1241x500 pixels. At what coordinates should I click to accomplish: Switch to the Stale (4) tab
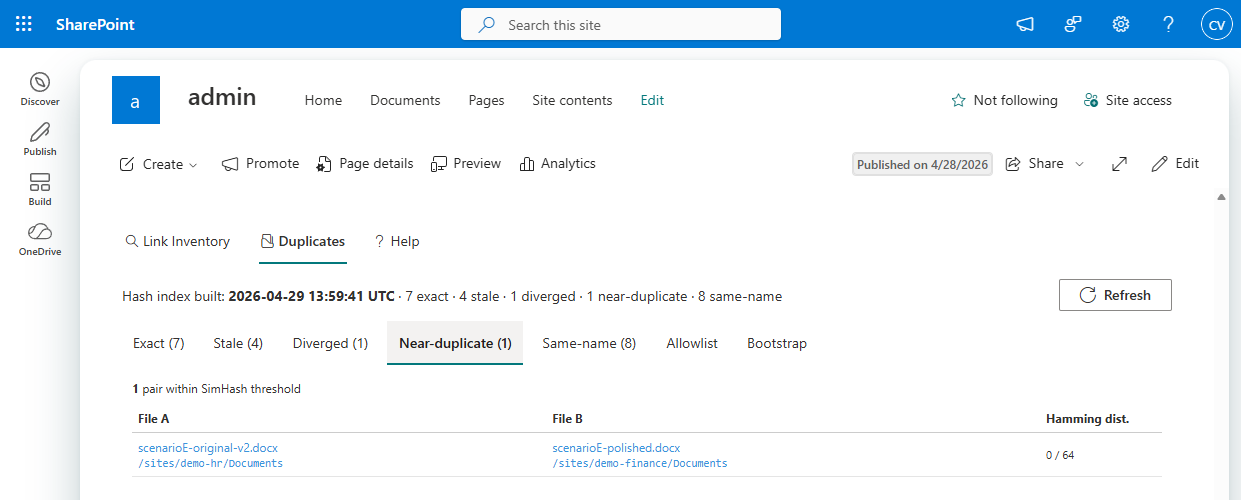(238, 343)
